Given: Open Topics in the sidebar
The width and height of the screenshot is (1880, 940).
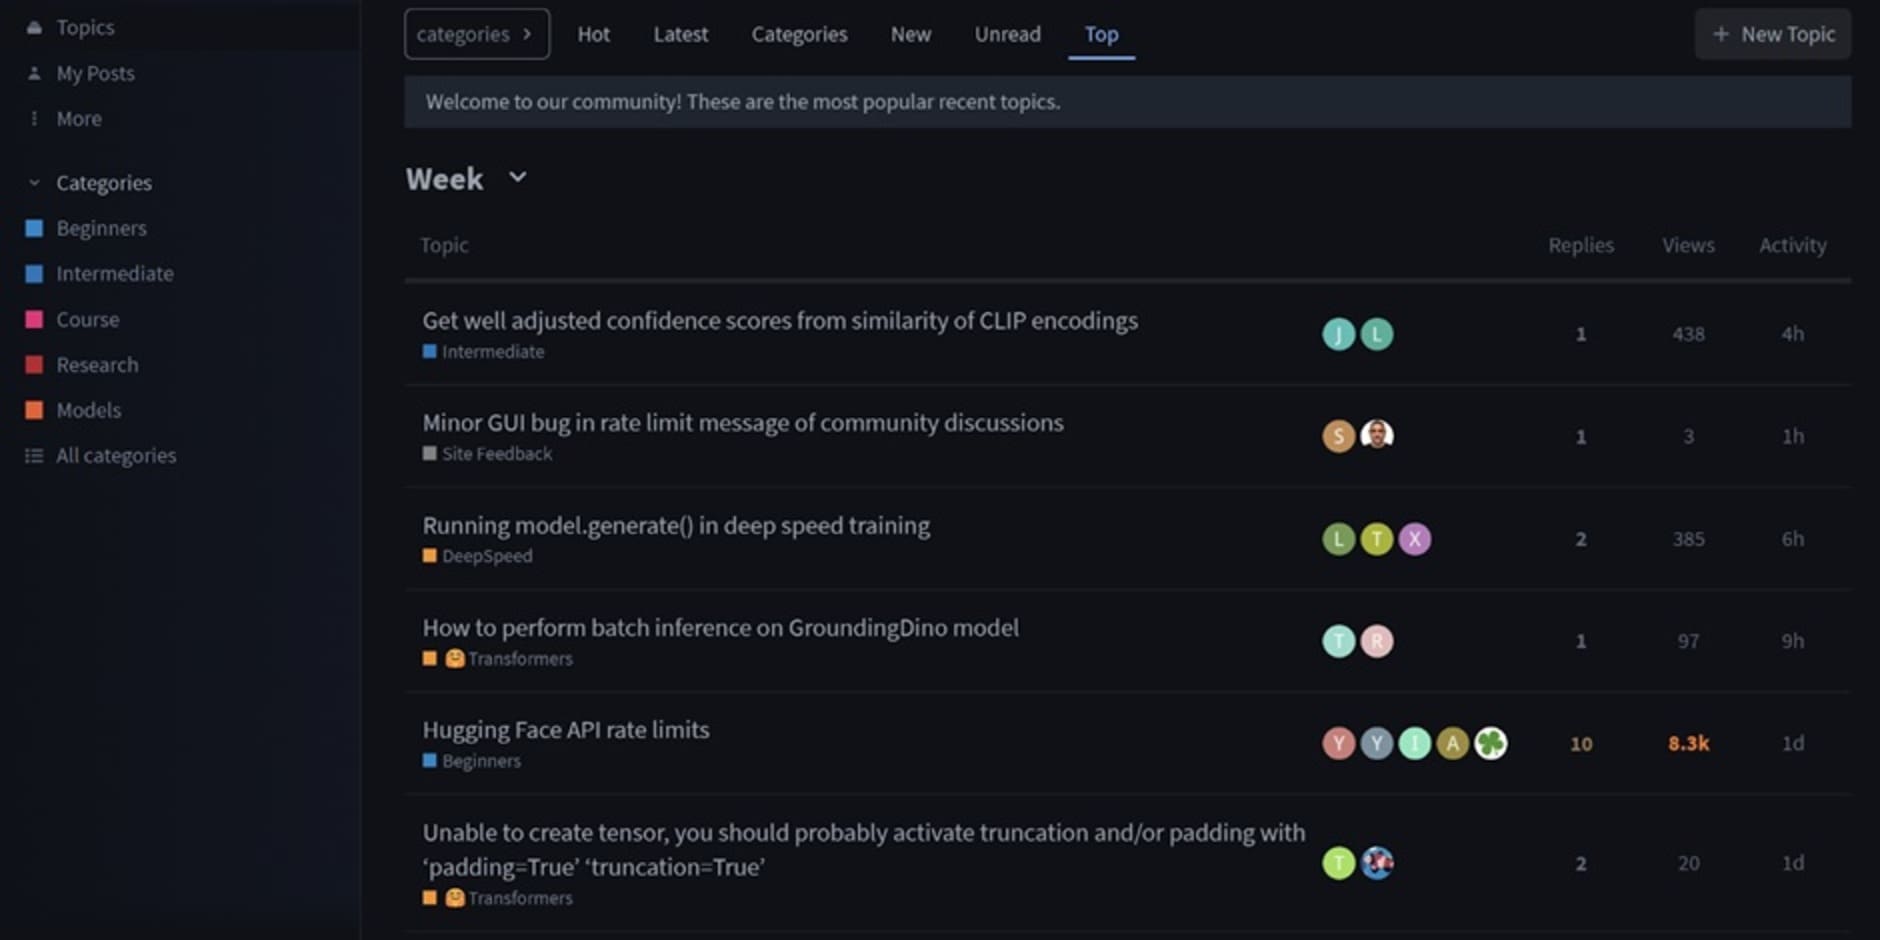Looking at the screenshot, I should point(85,28).
